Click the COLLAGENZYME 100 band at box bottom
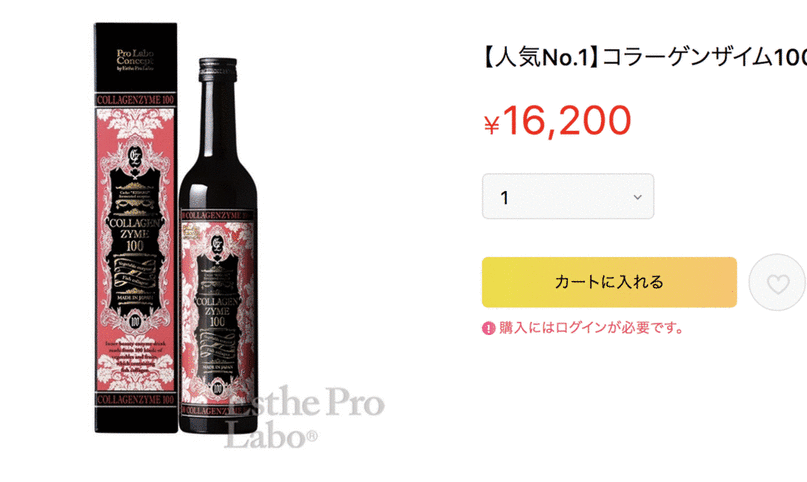Screen dimensions: 807x482 tap(136, 400)
